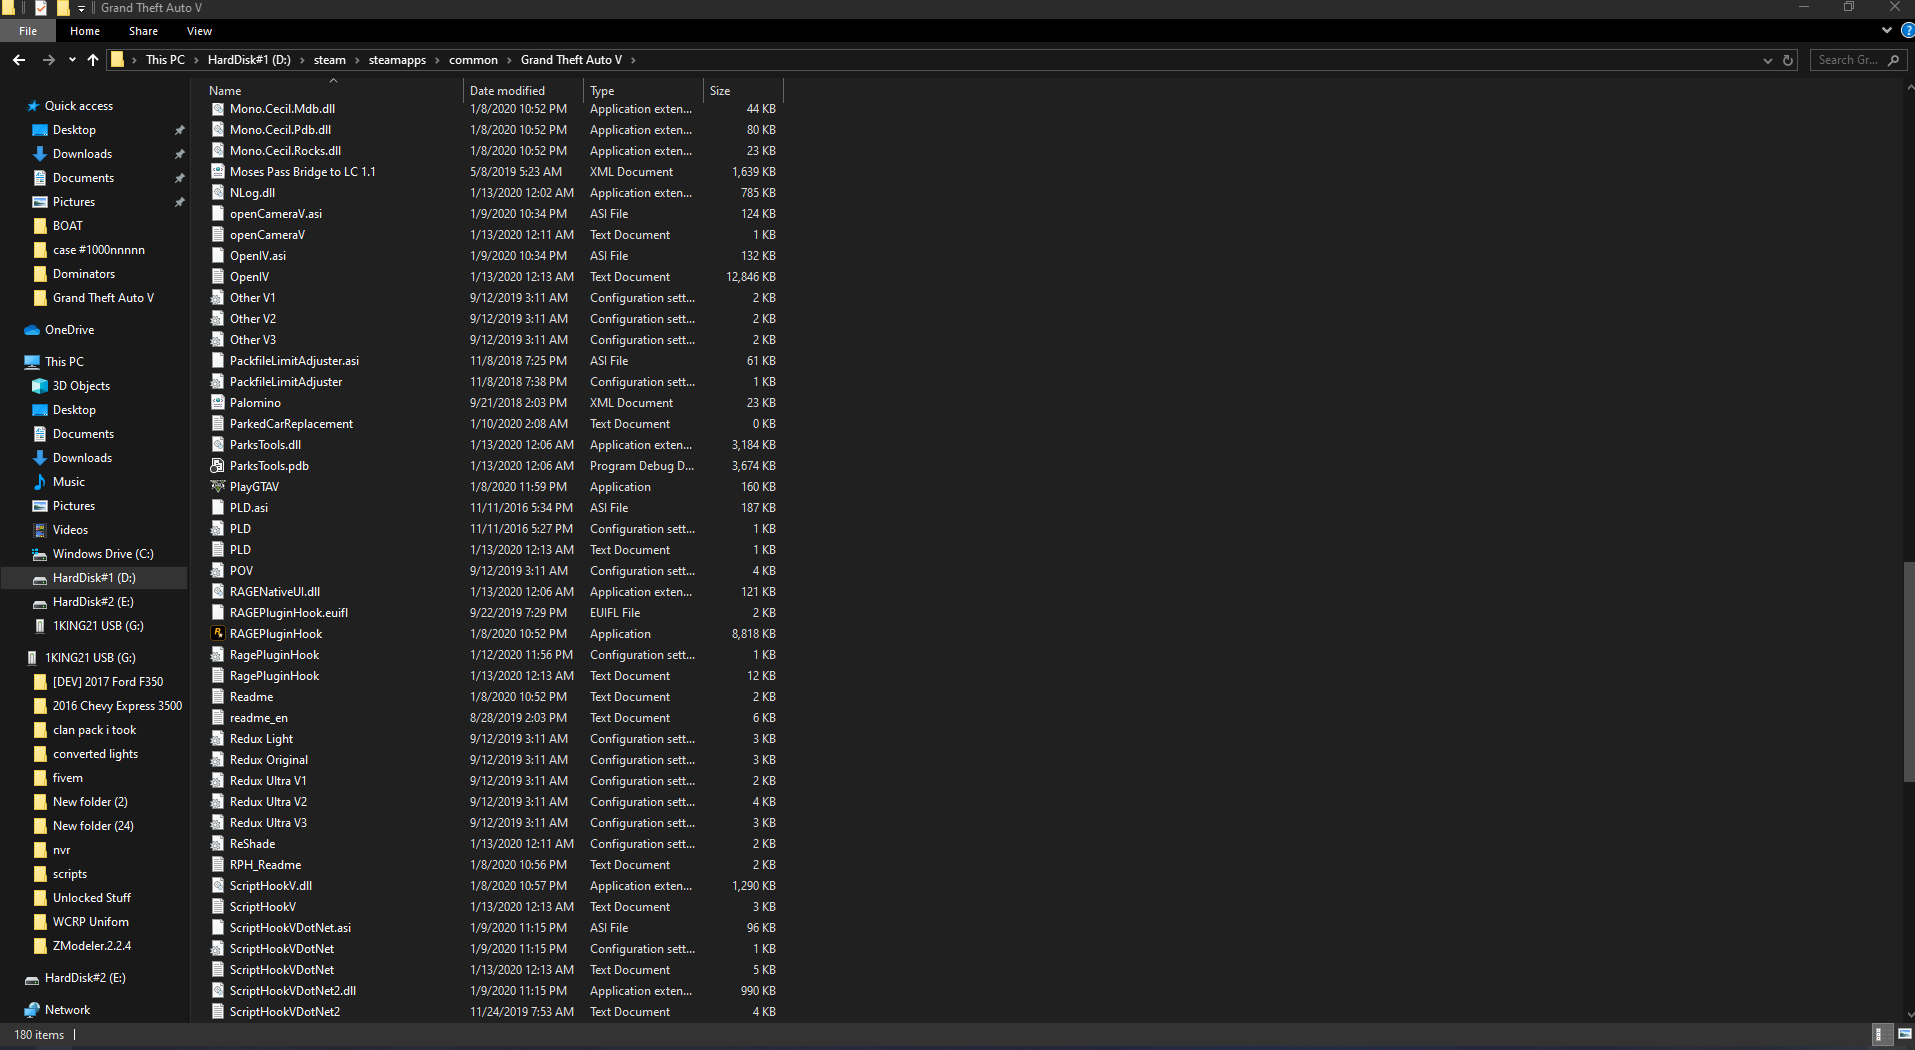1915x1050 pixels.
Task: Click the Quick access star icon
Action: (33, 106)
